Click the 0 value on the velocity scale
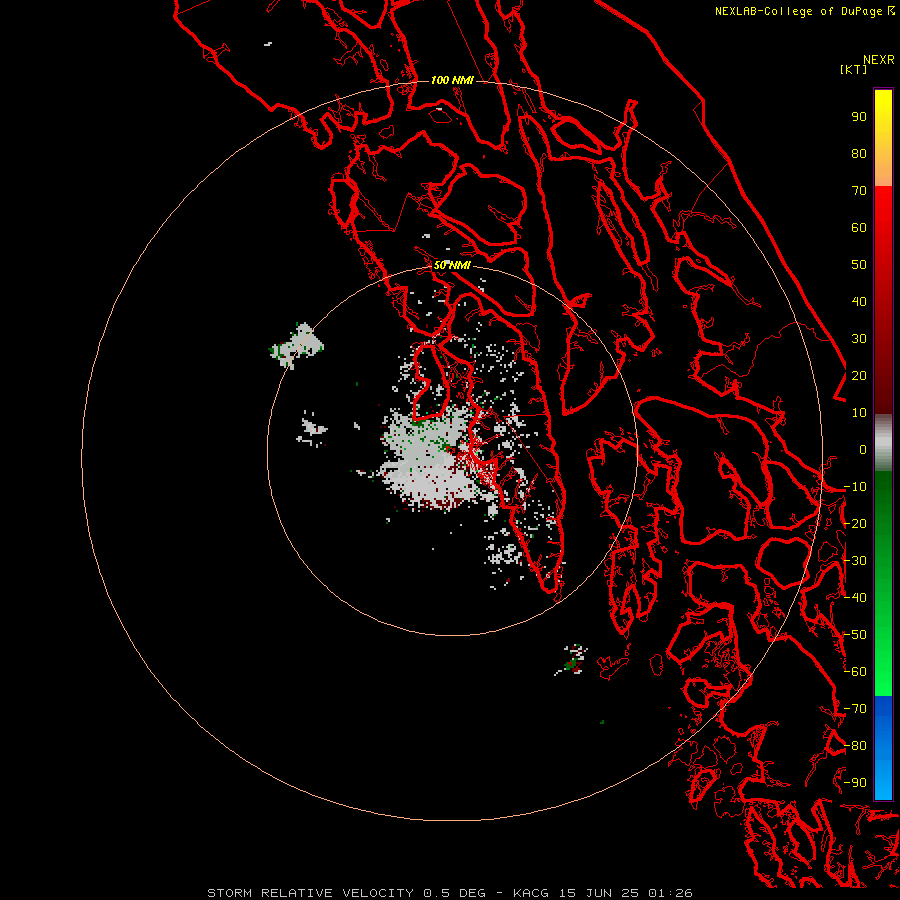This screenshot has width=900, height=900. [x=863, y=450]
